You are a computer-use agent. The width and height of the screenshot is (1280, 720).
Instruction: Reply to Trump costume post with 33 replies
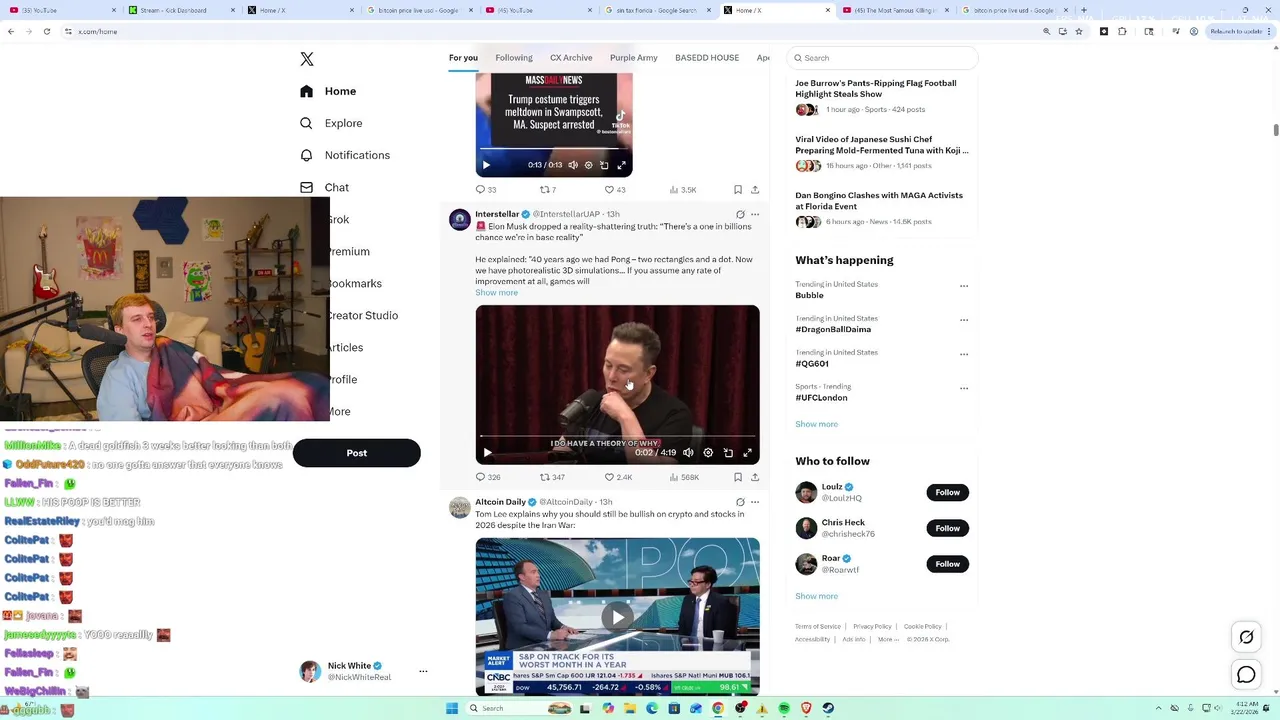[485, 190]
